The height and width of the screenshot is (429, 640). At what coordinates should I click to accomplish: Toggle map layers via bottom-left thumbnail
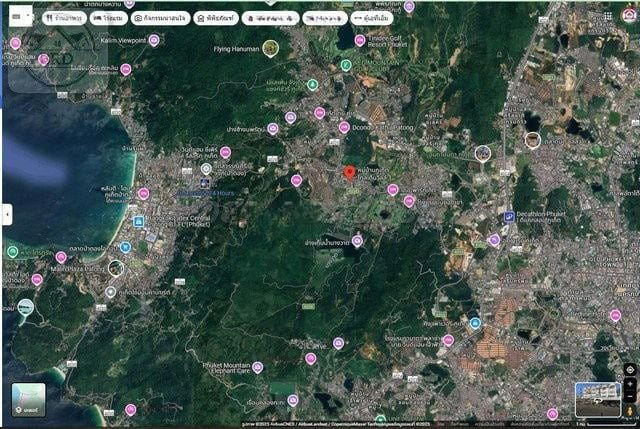[28, 399]
